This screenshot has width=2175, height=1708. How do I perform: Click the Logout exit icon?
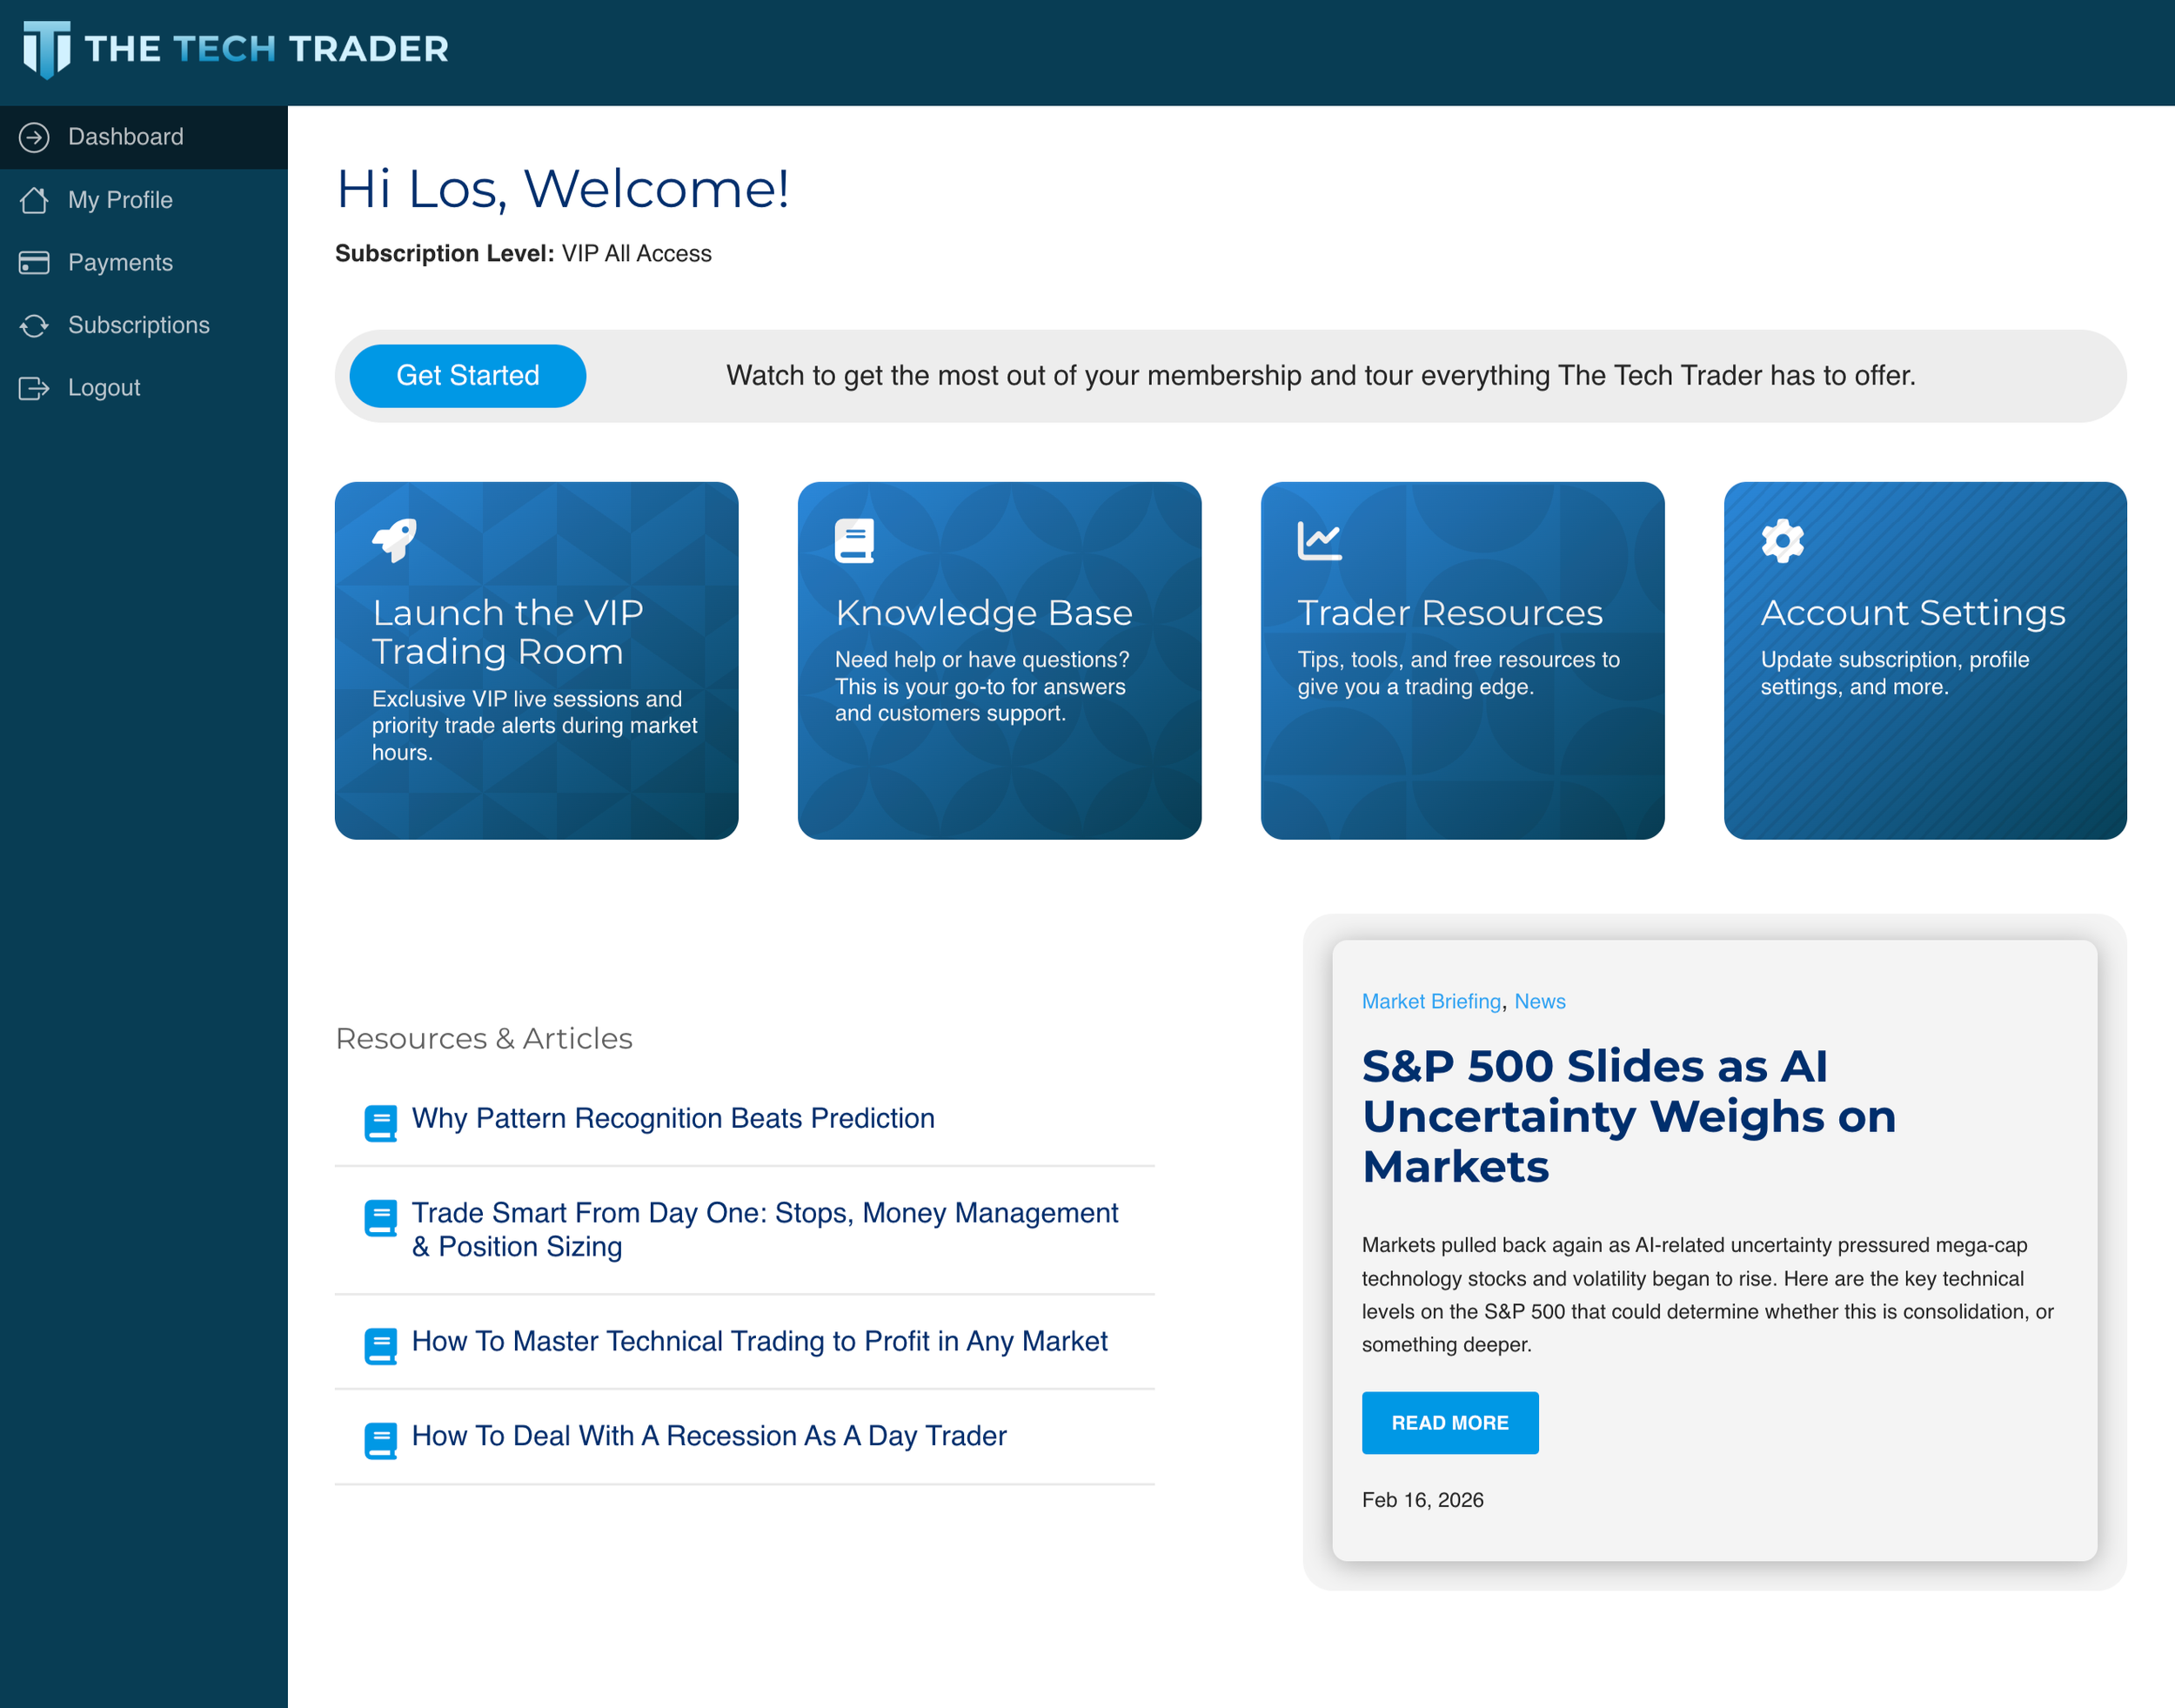point(34,388)
